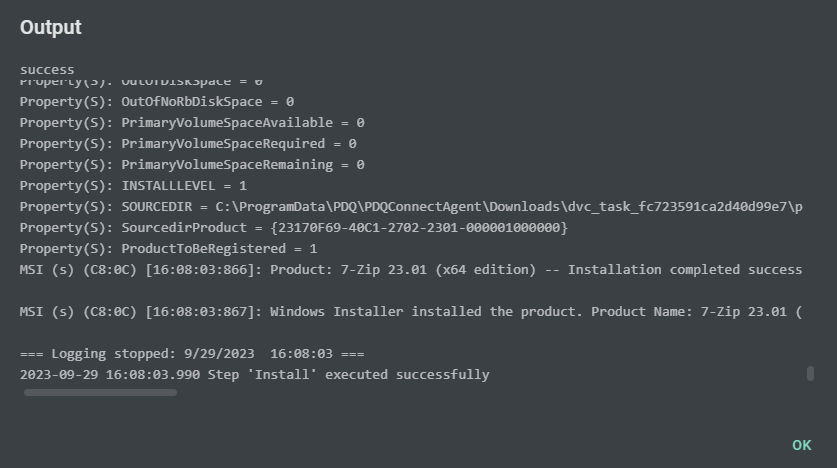Click the SOURCEDIR path in the log

click(509, 207)
